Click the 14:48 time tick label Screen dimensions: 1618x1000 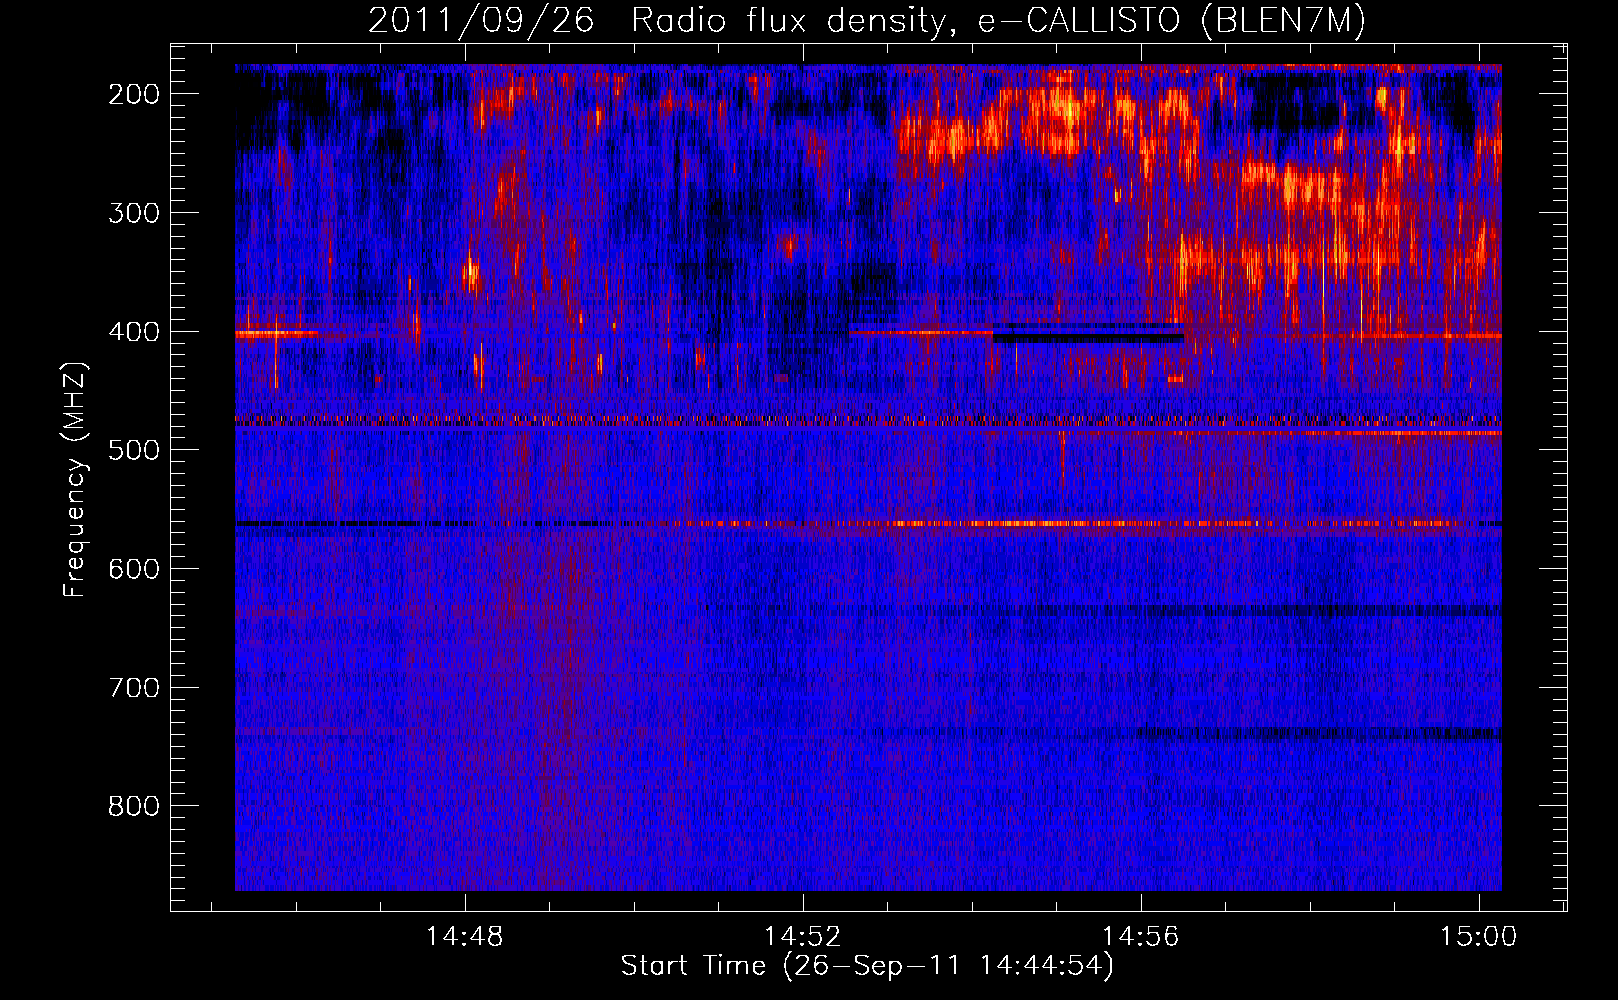click(x=465, y=937)
